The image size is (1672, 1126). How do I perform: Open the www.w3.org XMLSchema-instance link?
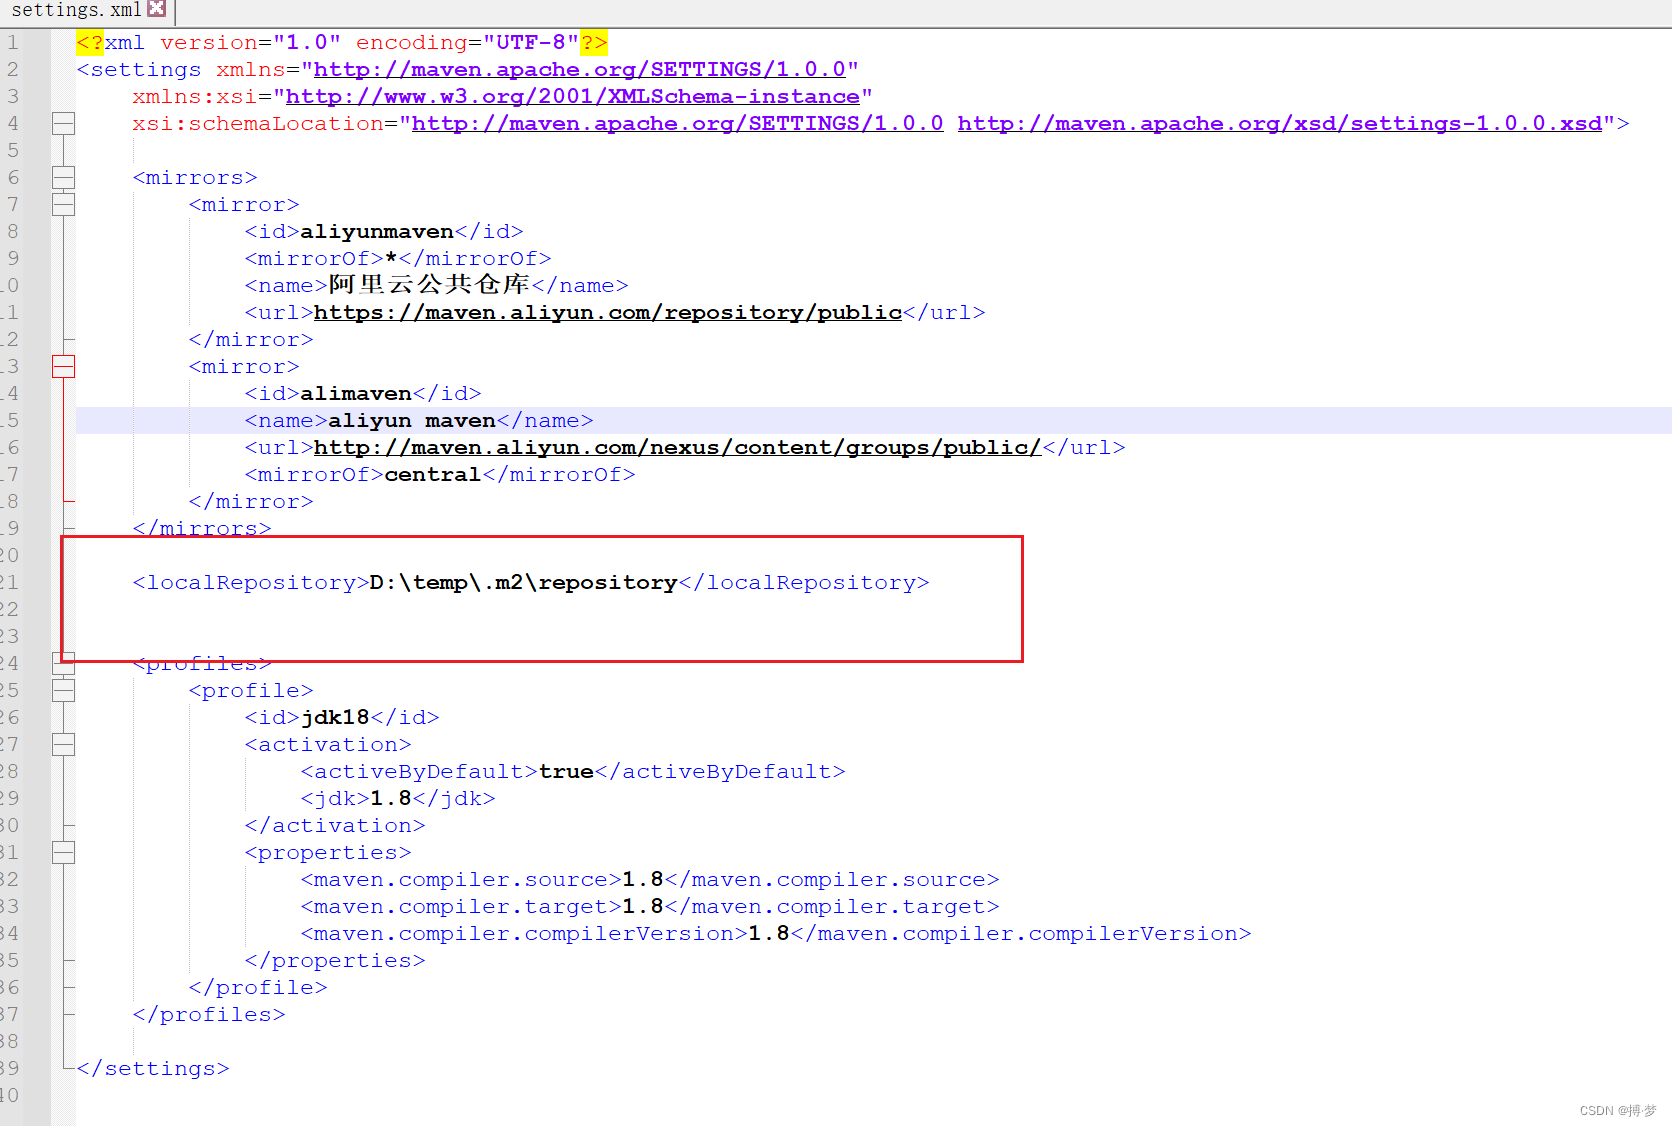point(573,97)
